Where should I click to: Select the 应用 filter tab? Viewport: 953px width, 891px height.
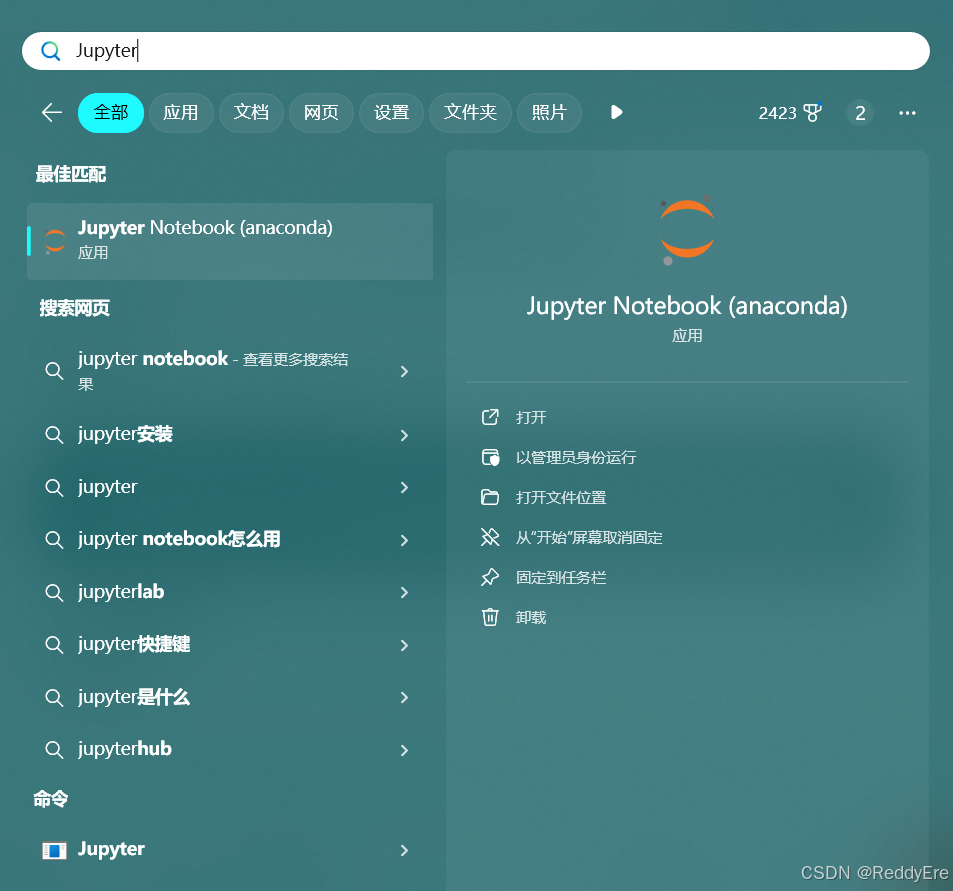pos(181,112)
